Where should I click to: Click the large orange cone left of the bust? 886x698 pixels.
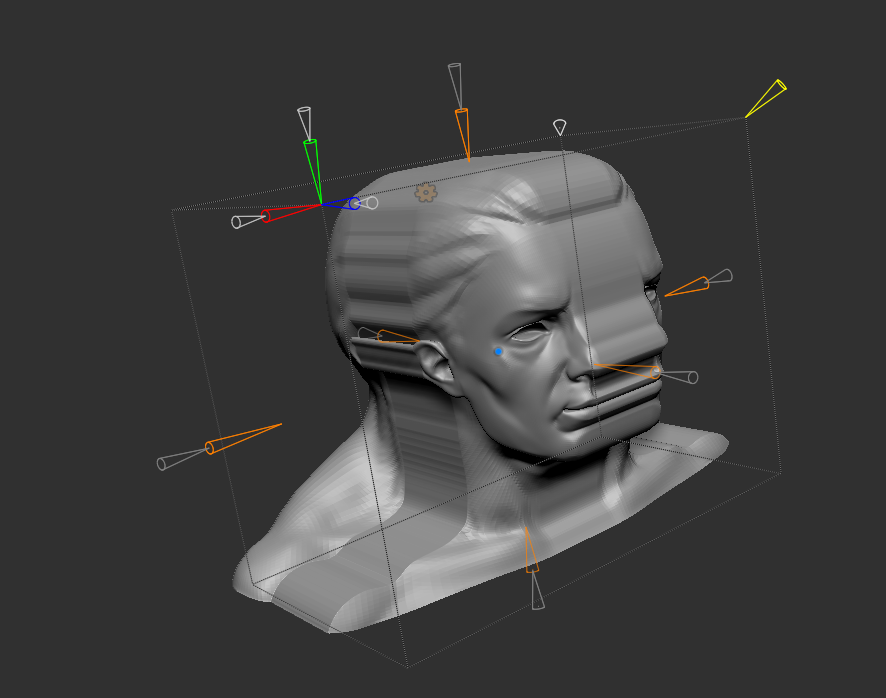[243, 439]
